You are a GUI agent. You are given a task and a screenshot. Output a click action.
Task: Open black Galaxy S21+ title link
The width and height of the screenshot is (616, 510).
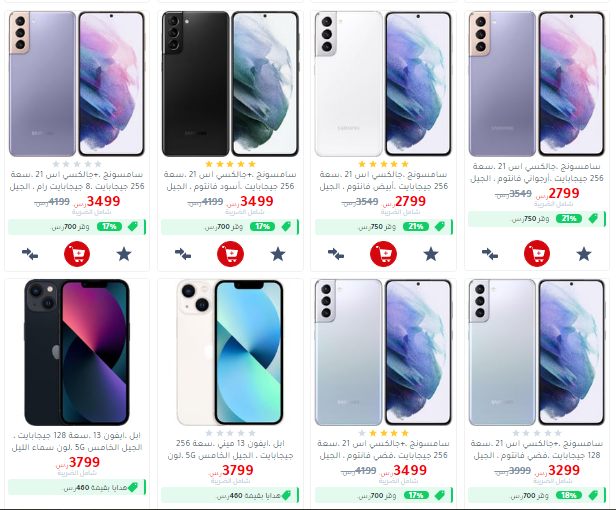230,180
